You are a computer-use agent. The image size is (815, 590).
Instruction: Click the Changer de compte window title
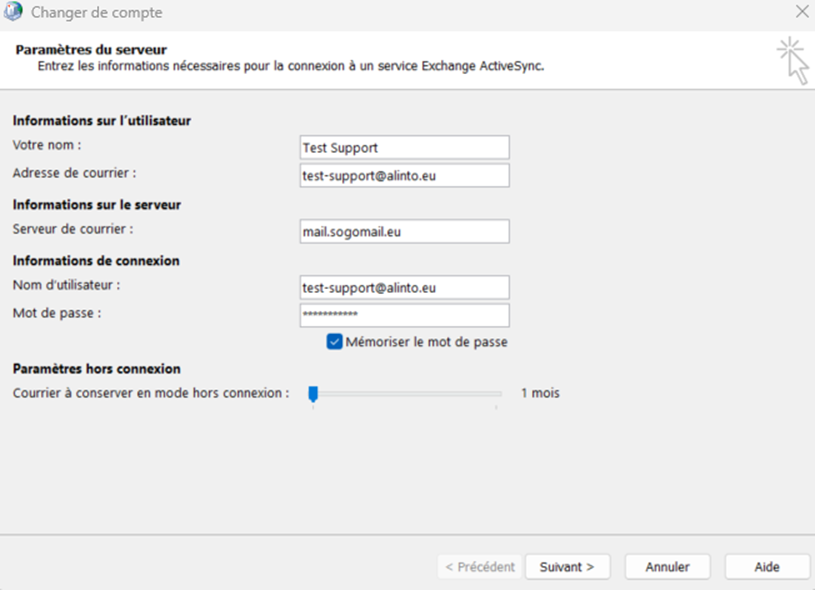[x=97, y=13]
